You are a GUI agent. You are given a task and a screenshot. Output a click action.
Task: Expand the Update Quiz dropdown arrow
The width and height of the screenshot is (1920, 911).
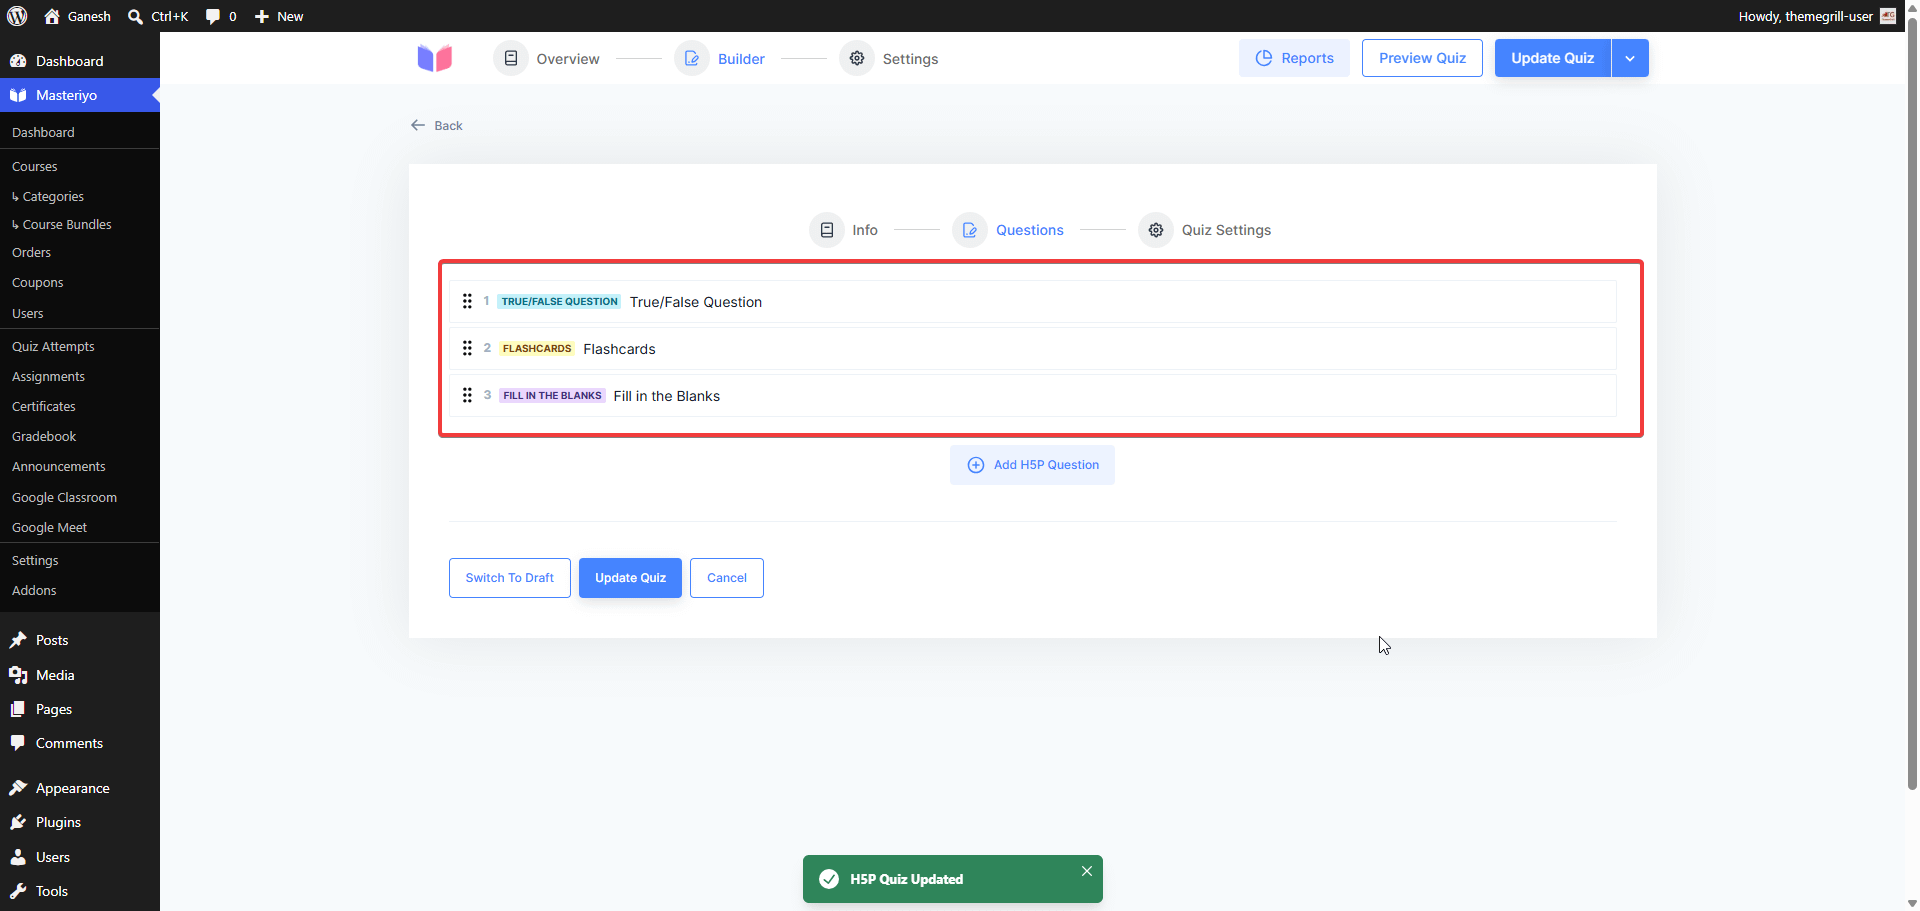pos(1630,58)
